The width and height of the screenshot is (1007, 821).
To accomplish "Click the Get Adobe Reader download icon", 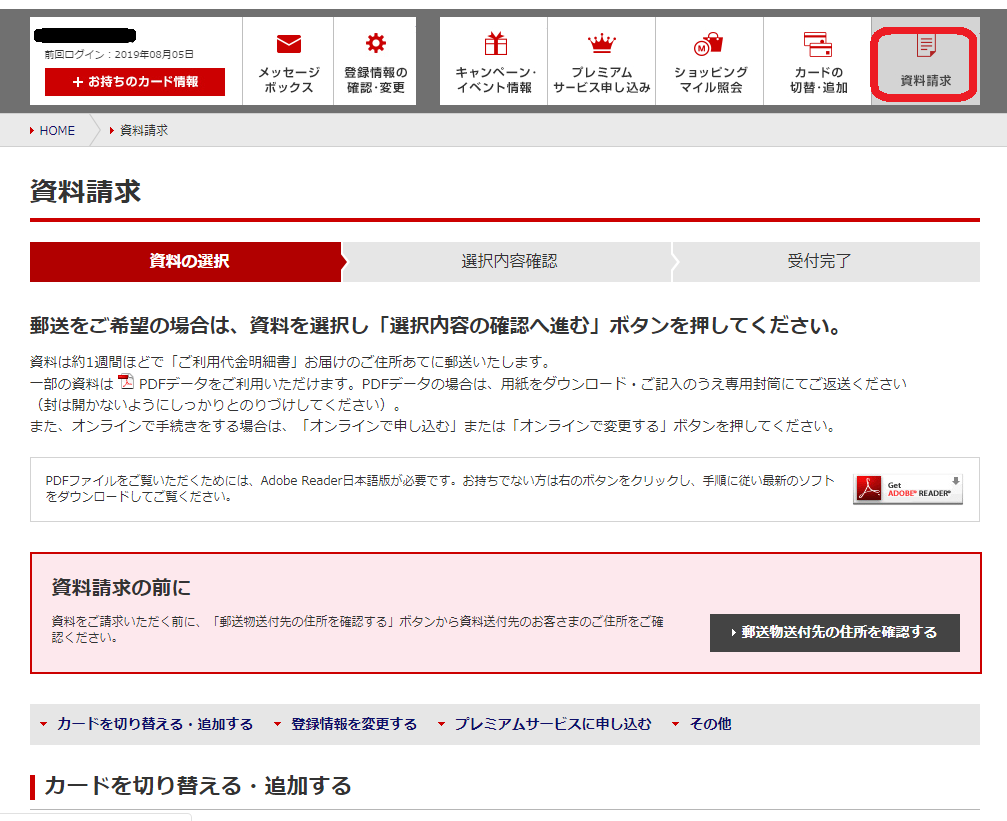I will [907, 489].
